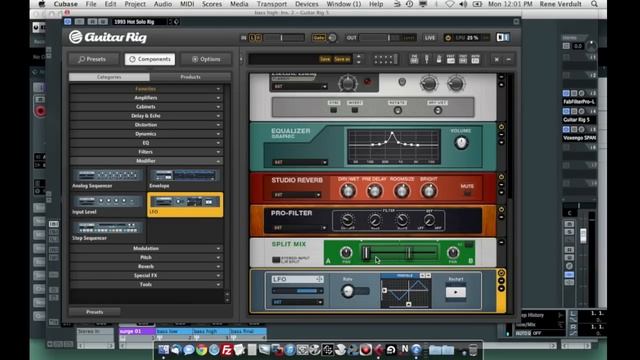The height and width of the screenshot is (360, 640).
Task: Switch to the Options tab
Action: [x=206, y=59]
